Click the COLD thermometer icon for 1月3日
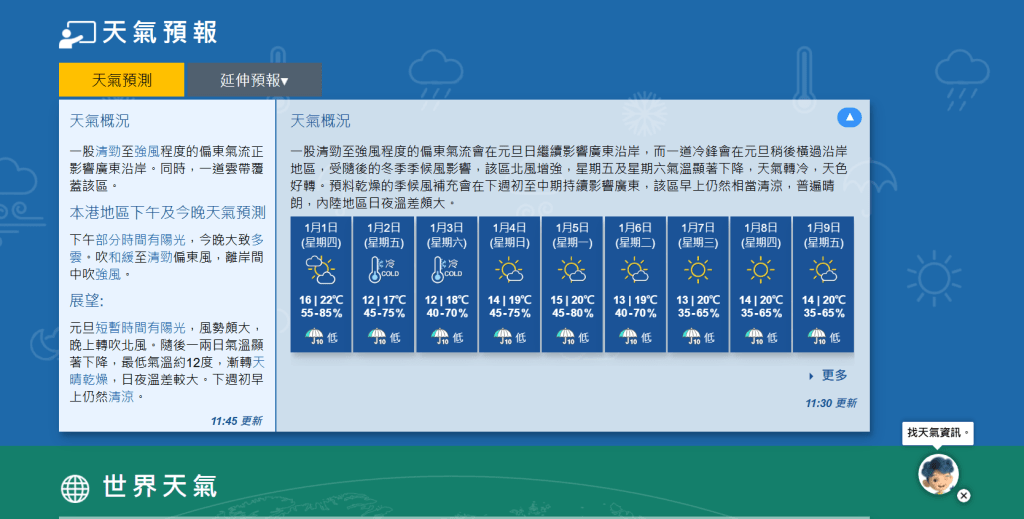1024x519 pixels. click(x=447, y=269)
